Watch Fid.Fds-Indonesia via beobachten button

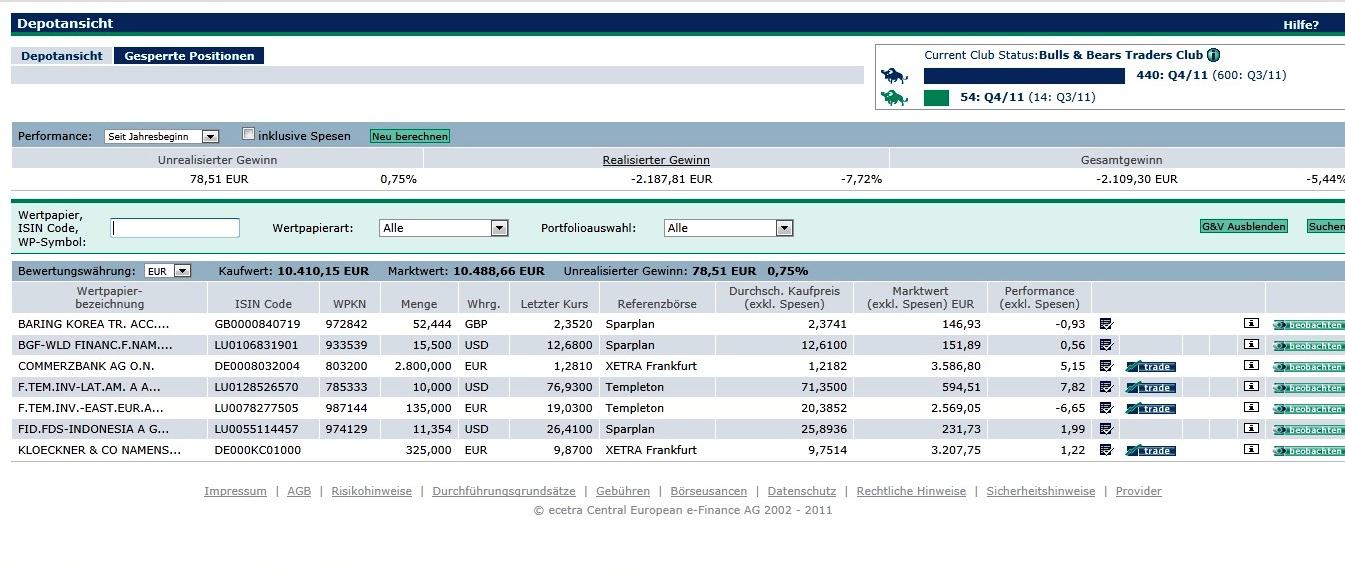tap(1308, 429)
